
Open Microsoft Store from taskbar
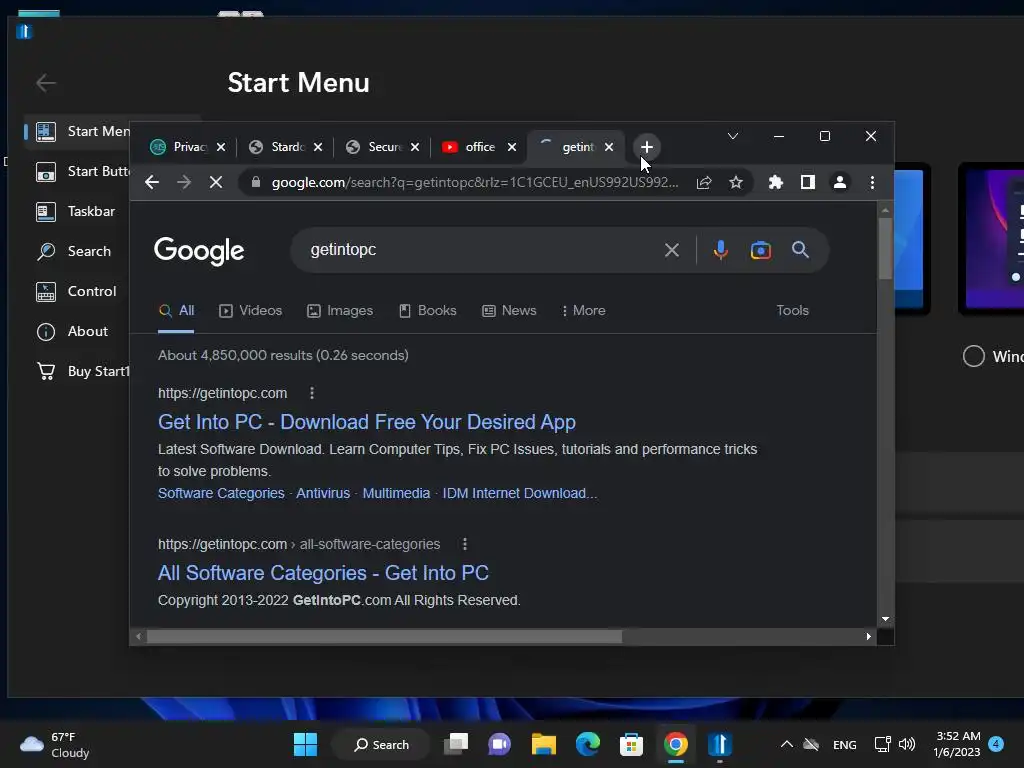(x=632, y=744)
